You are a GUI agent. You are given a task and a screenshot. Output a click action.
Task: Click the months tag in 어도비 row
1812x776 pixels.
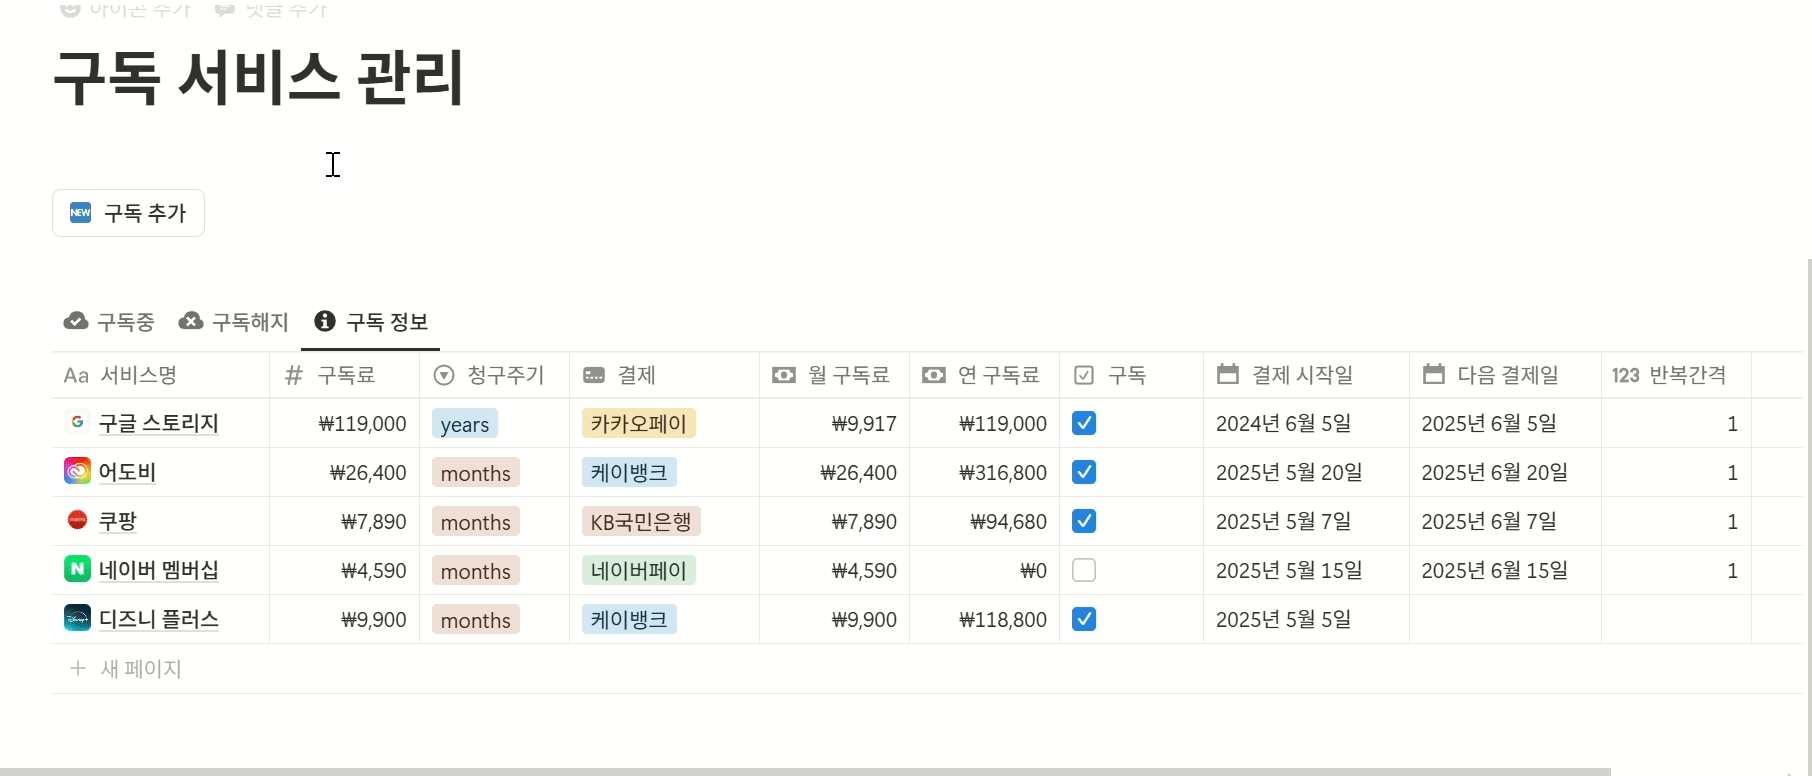pyautogui.click(x=476, y=473)
